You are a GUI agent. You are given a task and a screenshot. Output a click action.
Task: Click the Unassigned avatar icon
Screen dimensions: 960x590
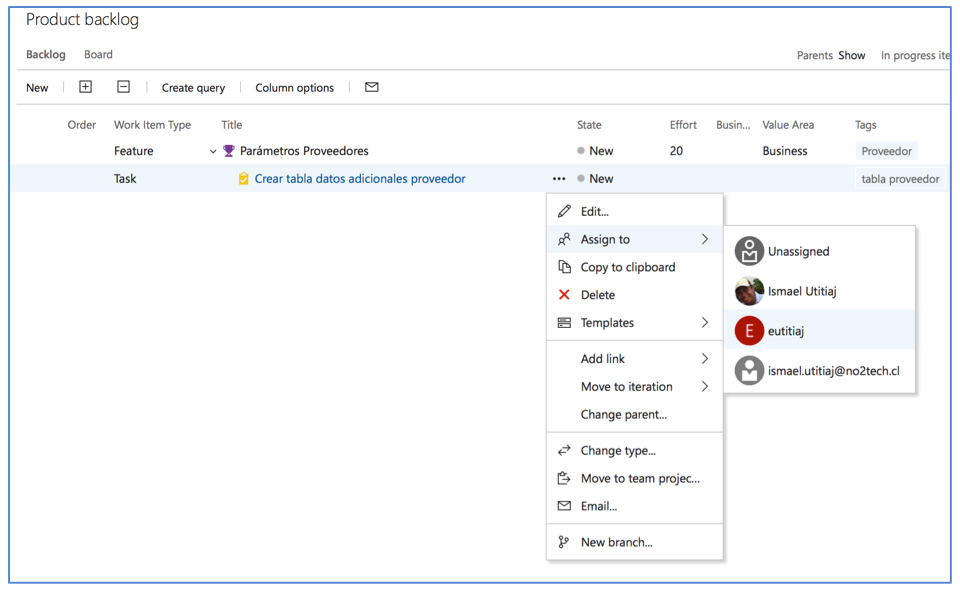click(x=749, y=251)
